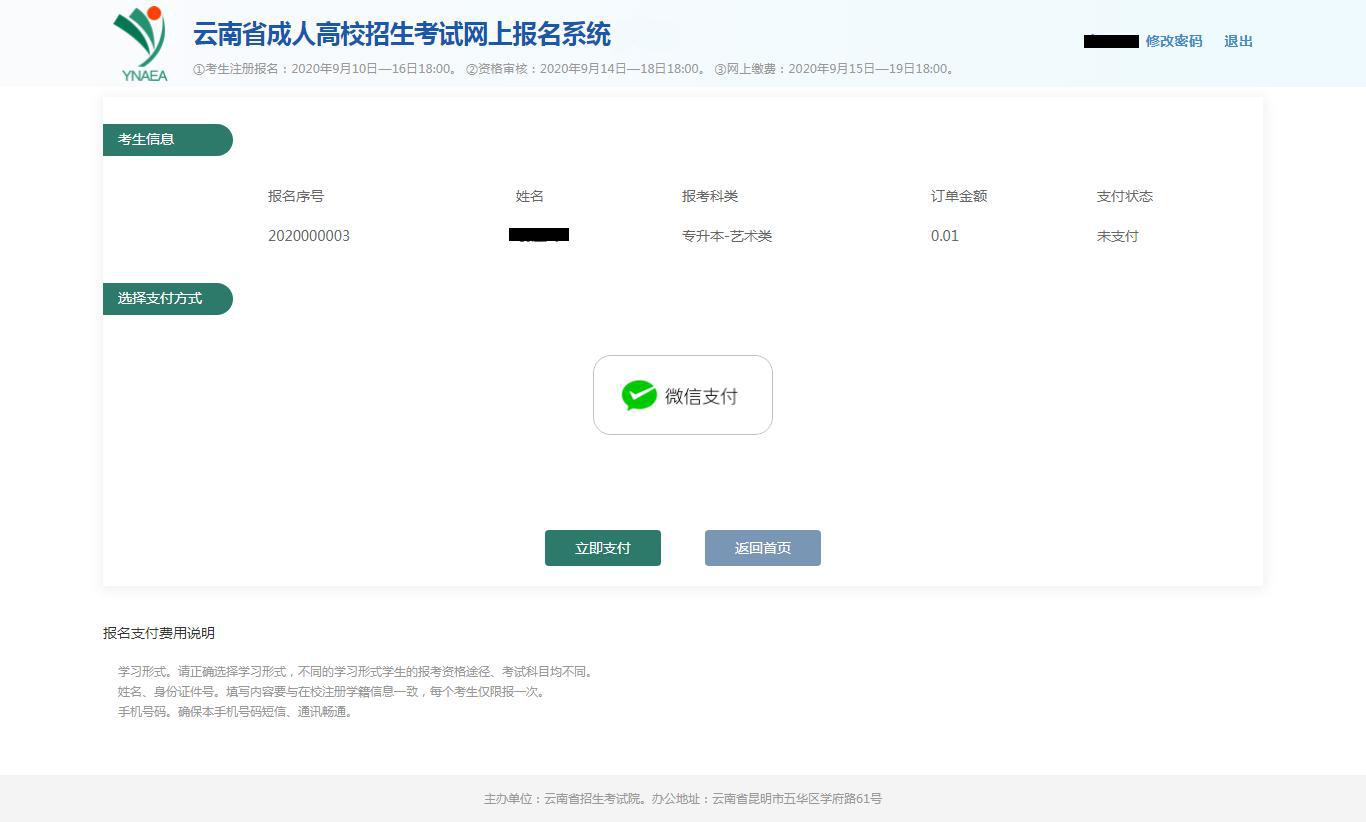Viewport: 1366px width, 822px height.
Task: Select the 专升本-艺术类 category entry
Action: pos(727,236)
